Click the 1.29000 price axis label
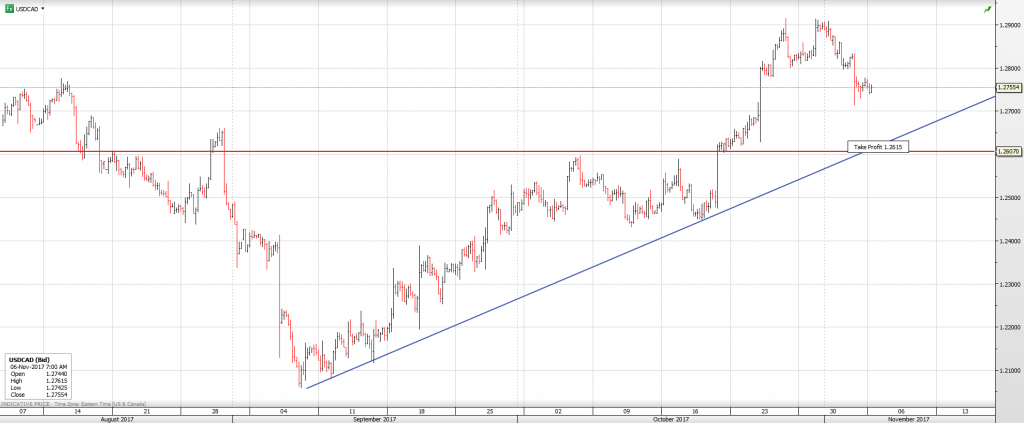1024x423 pixels. pos(1008,25)
